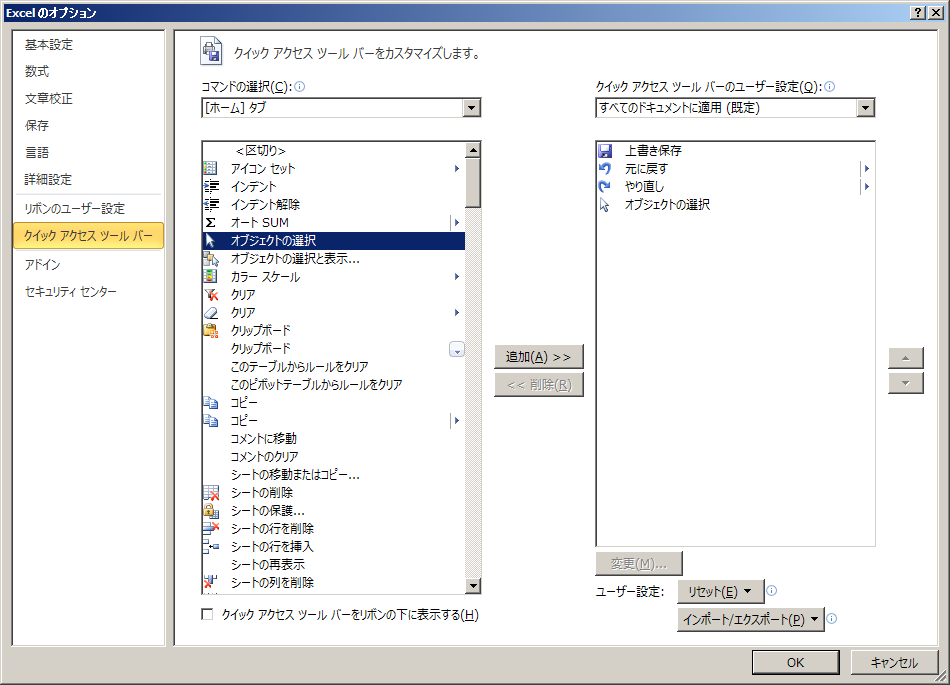Click the first コピー icon without submenu
This screenshot has width=950, height=685.
point(210,403)
